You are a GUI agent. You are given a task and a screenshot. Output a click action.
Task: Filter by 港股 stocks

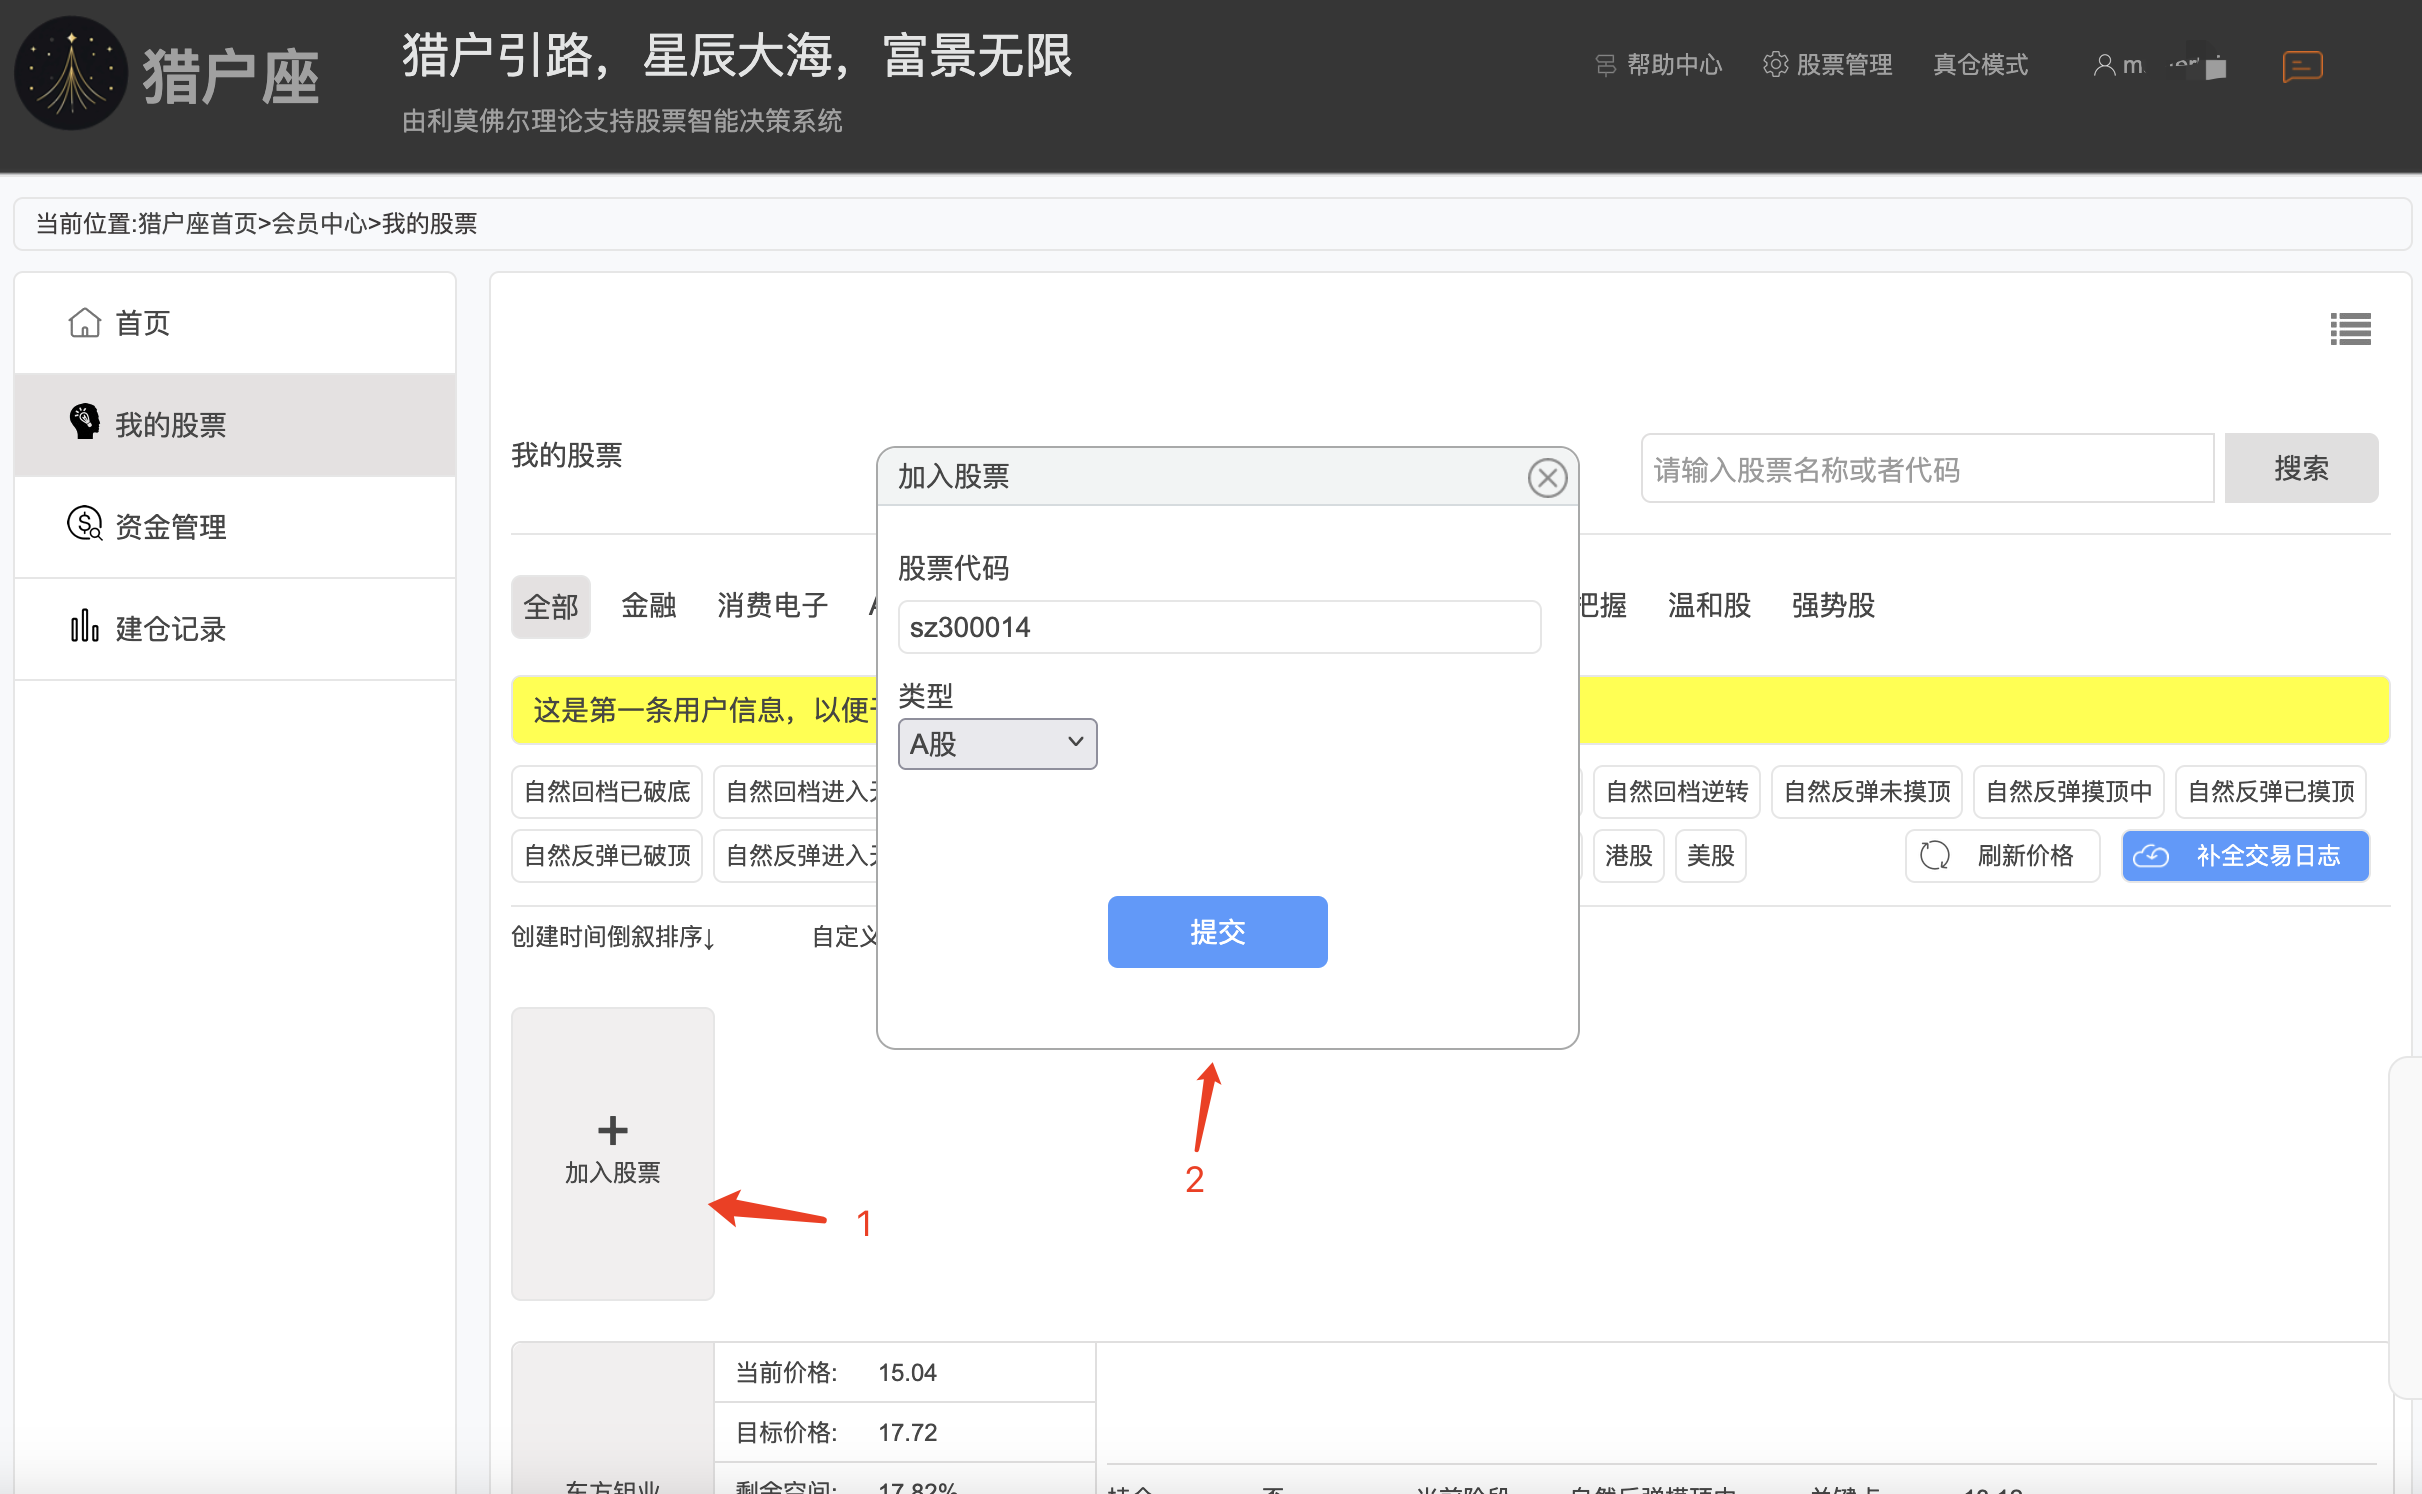click(x=1628, y=856)
